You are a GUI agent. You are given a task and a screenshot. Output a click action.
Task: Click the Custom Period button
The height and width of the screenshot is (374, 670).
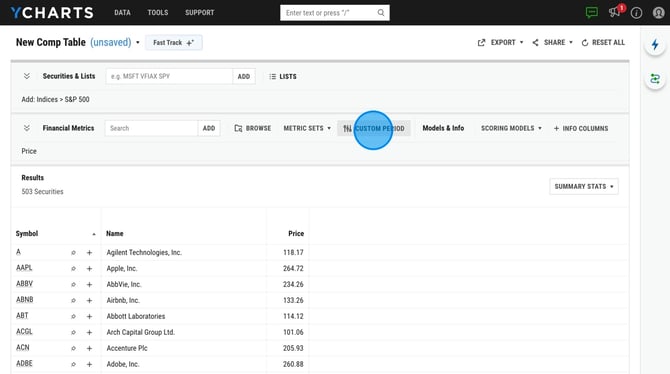click(x=374, y=128)
